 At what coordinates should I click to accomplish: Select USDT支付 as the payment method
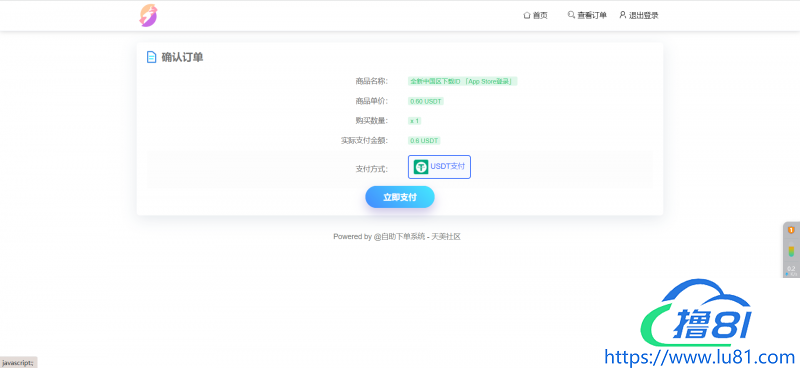[x=439, y=167]
